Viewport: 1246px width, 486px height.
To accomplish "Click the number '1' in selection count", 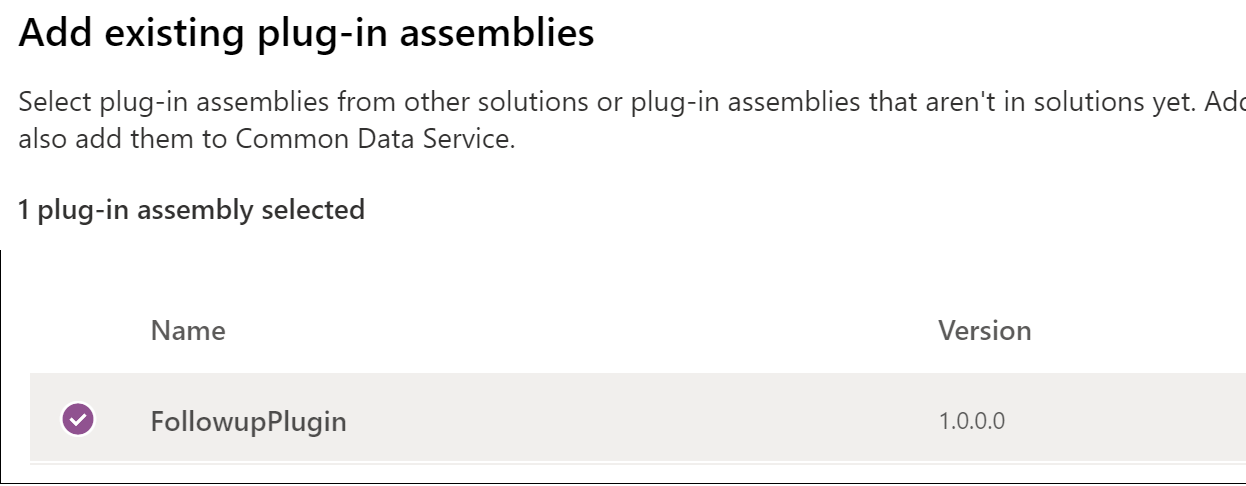I will pyautogui.click(x=23, y=210).
